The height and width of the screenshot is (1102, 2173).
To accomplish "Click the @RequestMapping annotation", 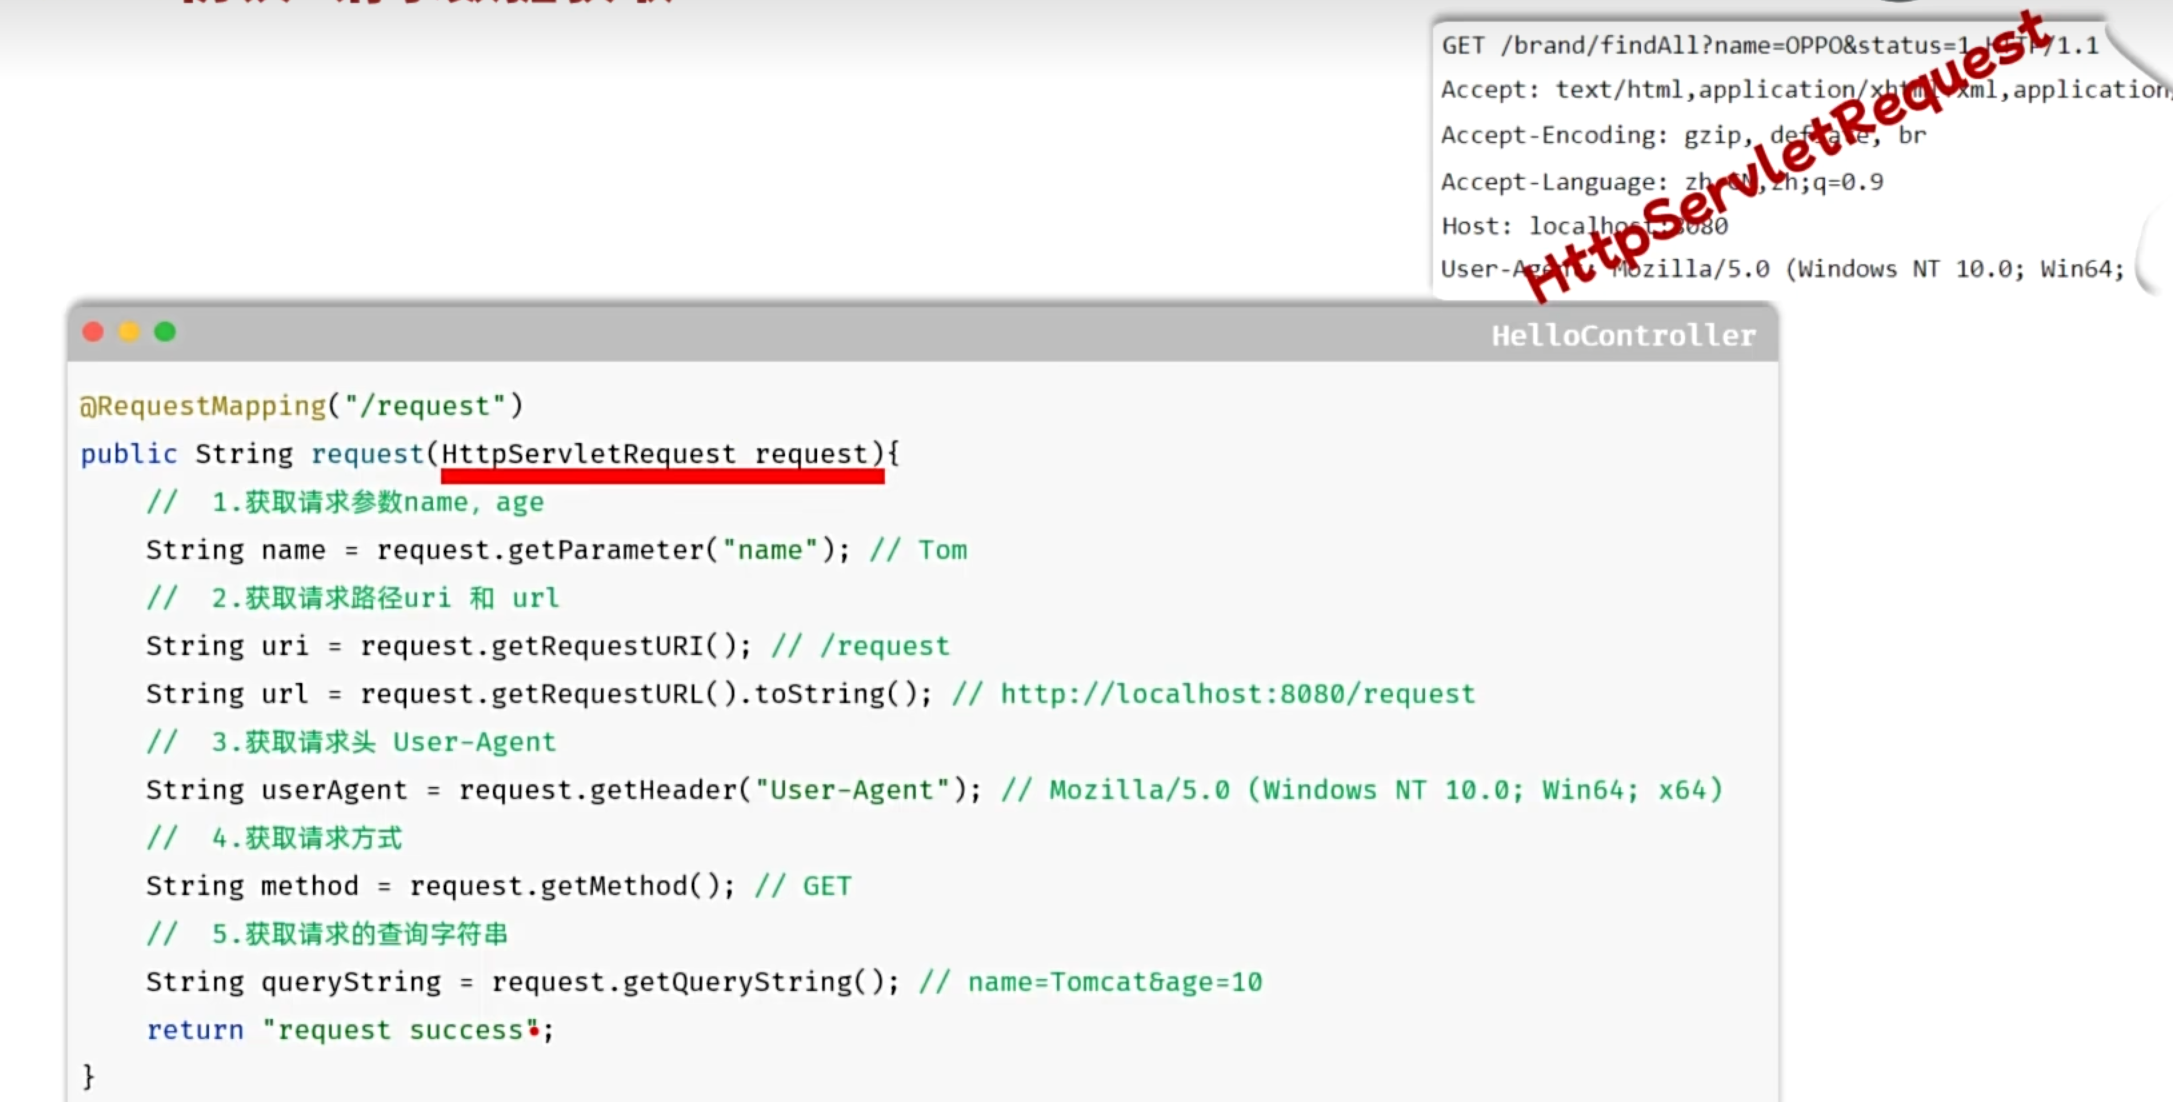I will click(x=203, y=406).
